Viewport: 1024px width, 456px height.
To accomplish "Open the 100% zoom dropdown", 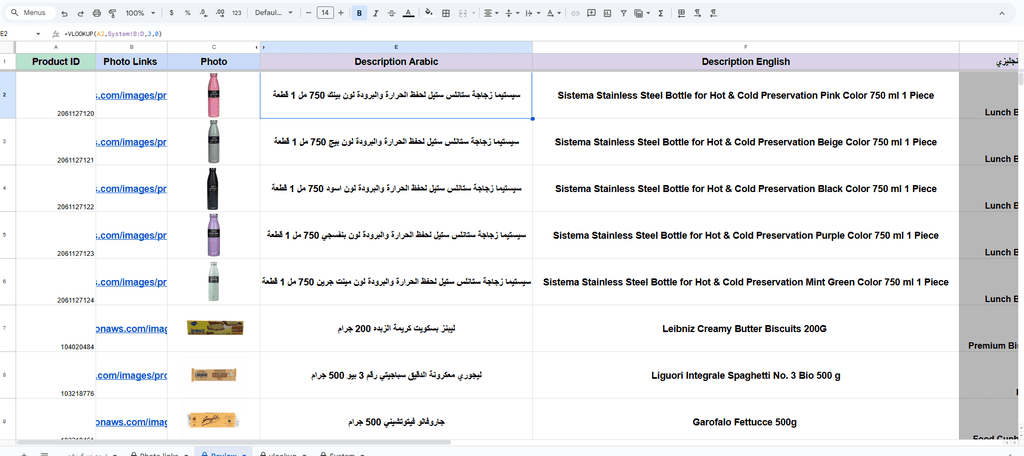I will pyautogui.click(x=139, y=13).
